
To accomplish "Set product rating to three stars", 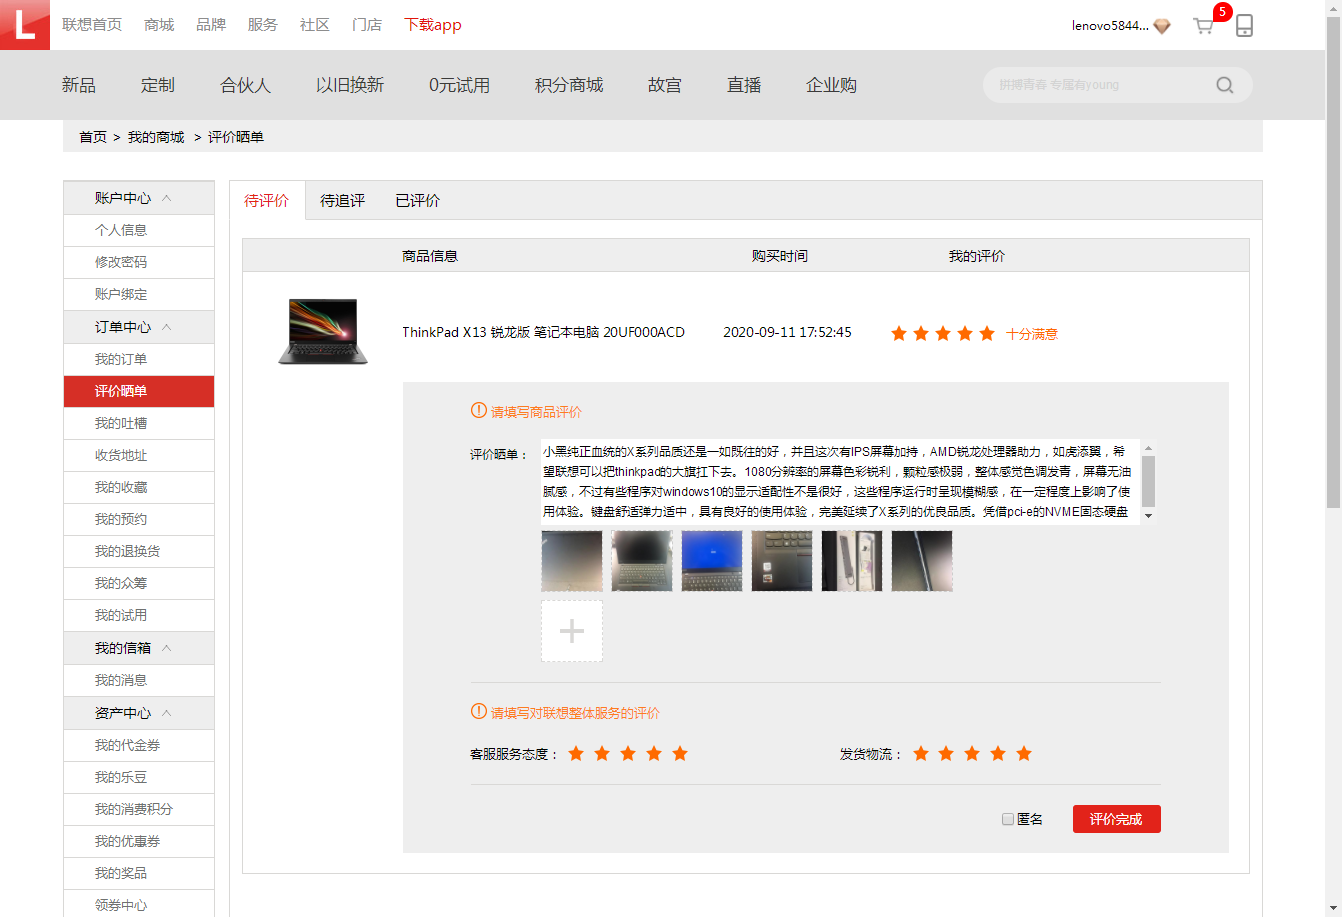I will [943, 333].
